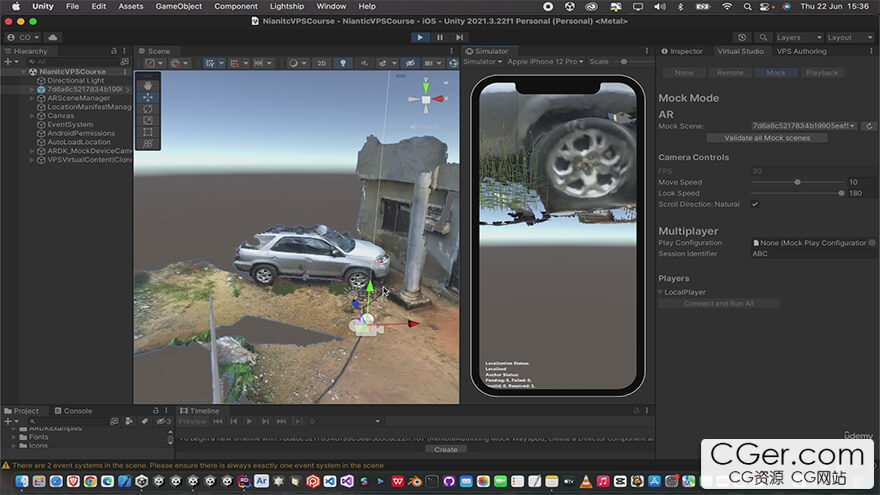The width and height of the screenshot is (880, 495).
Task: Click the Pause button in Unity toolbar
Action: pos(440,37)
